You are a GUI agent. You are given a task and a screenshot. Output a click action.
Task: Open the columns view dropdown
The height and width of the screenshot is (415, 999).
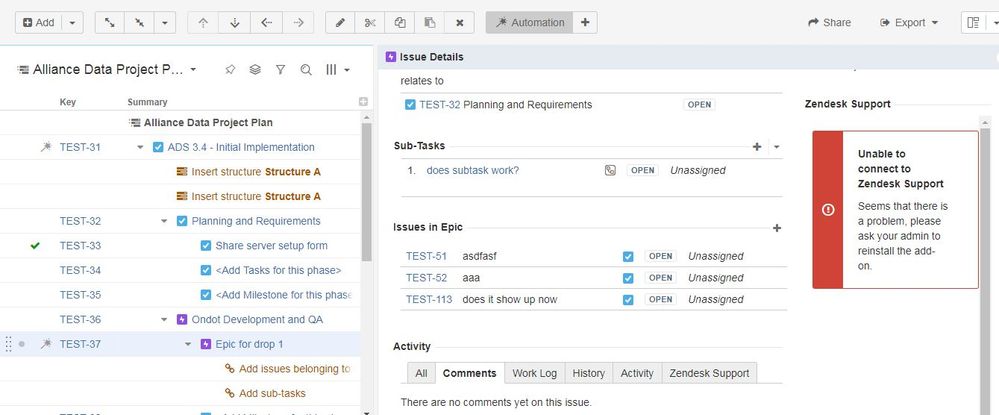[x=338, y=69]
